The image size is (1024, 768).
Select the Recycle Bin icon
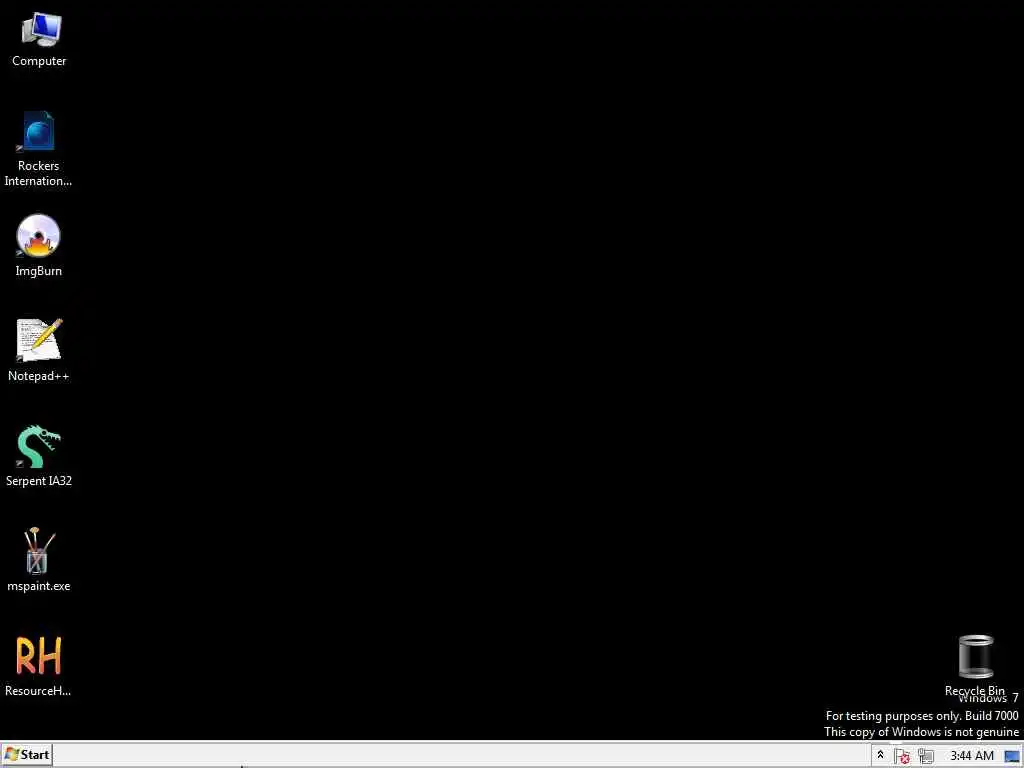[x=976, y=657]
